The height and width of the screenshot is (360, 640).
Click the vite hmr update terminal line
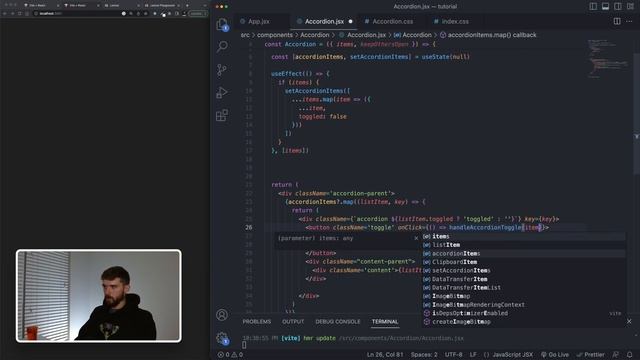[x=353, y=338]
